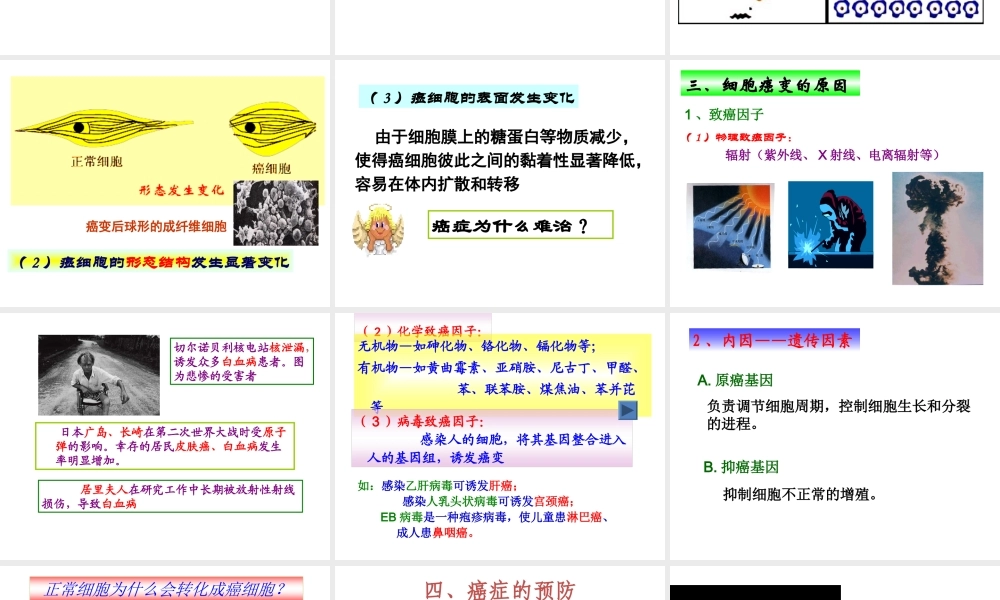This screenshot has width=1000, height=600.
Task: Select heading (2)化学致癌因子
Action: coord(422,330)
